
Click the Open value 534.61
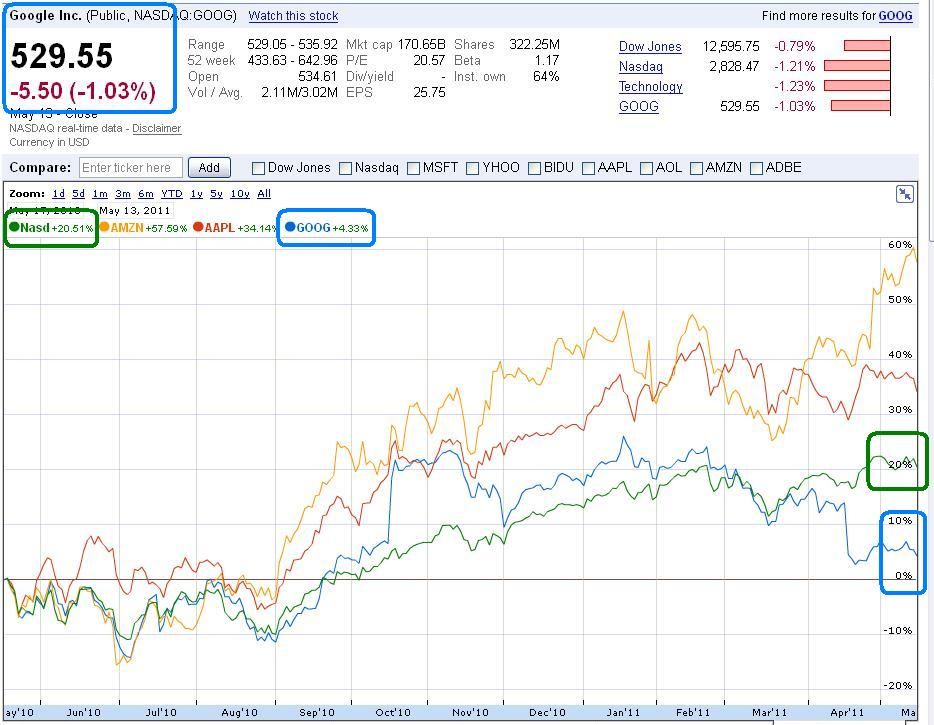coord(317,77)
